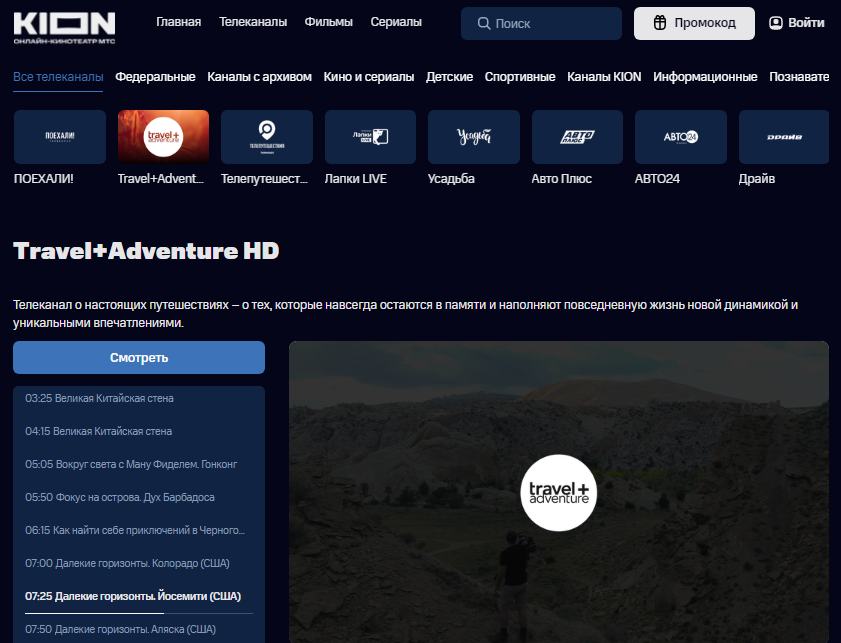
Task: Click the Войти login button
Action: click(x=796, y=23)
